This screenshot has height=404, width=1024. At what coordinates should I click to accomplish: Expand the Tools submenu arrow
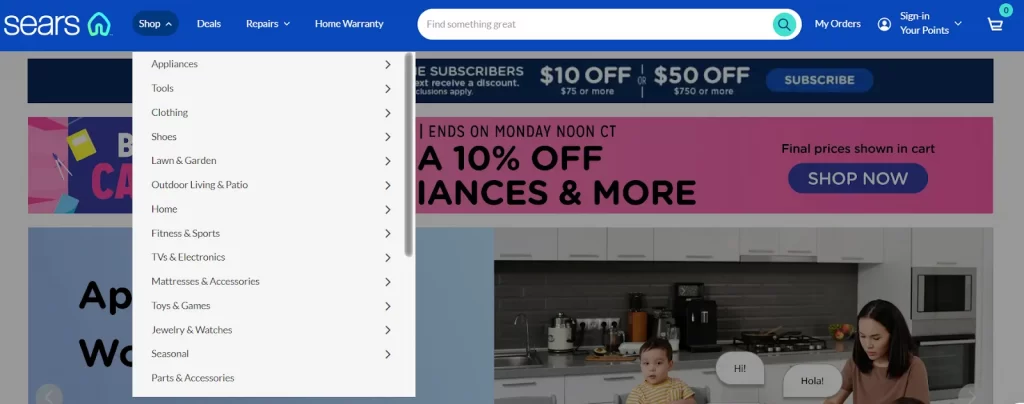(388, 89)
